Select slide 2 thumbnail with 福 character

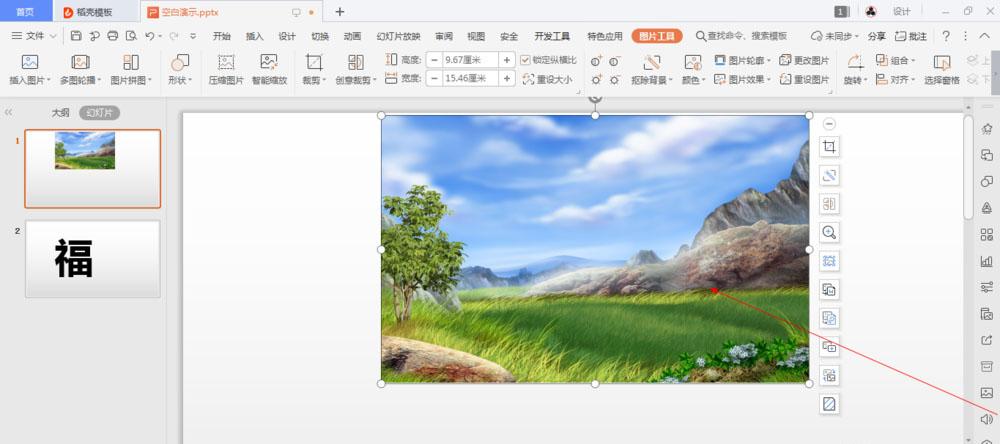point(92,258)
